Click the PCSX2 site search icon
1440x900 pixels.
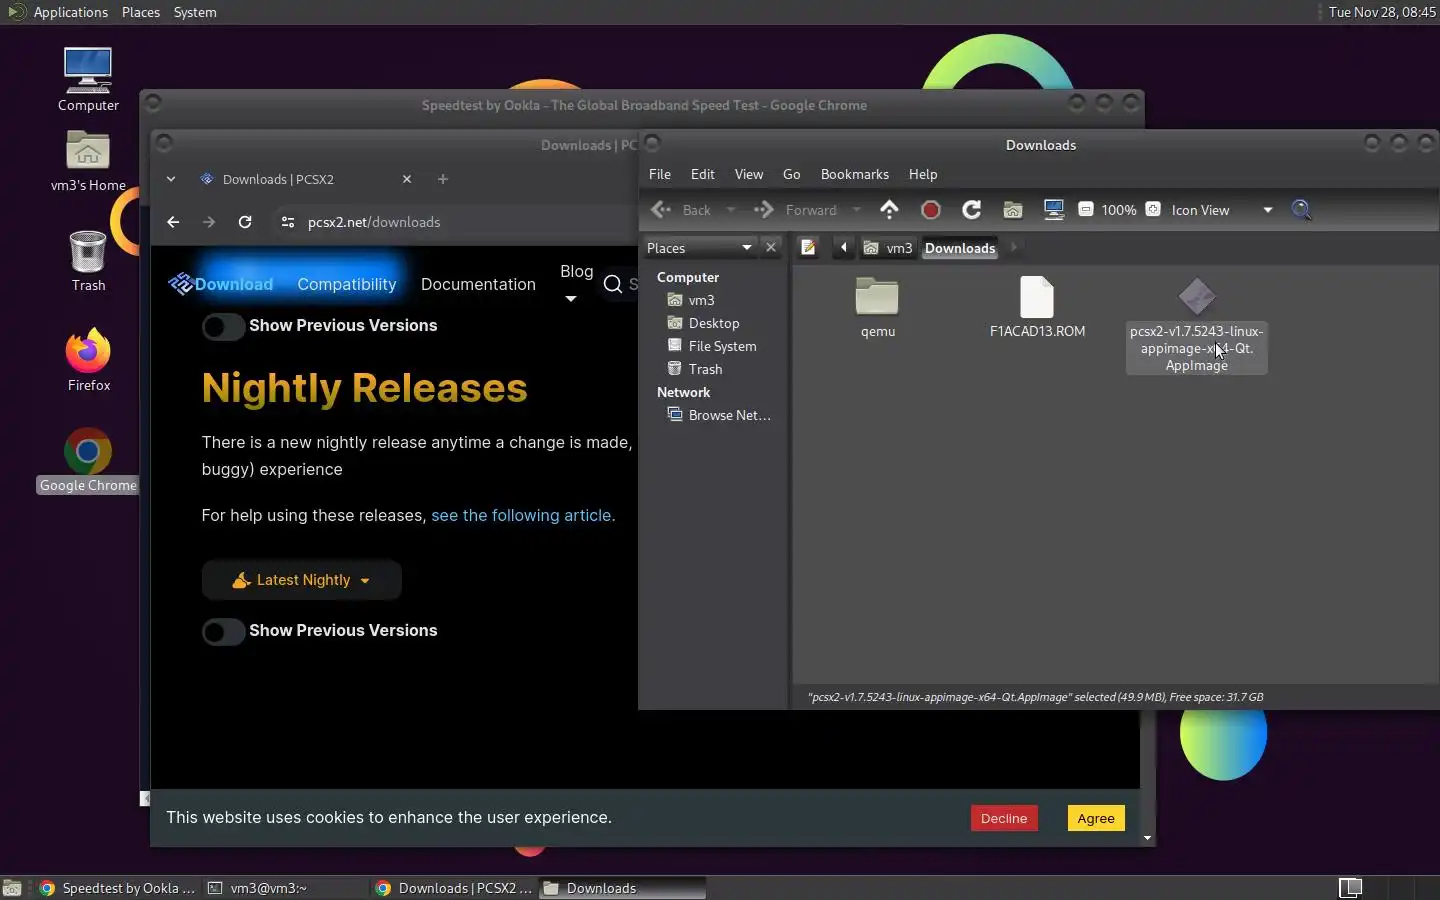point(613,284)
